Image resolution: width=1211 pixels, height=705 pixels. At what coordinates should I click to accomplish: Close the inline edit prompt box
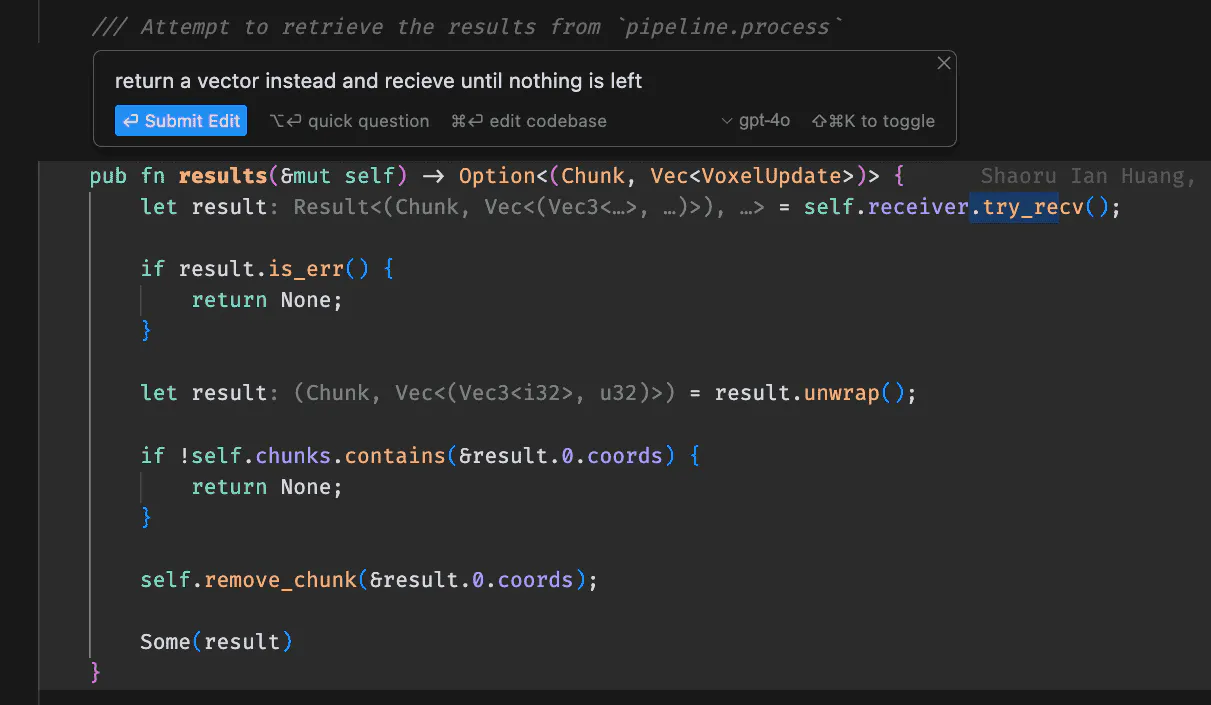coord(943,63)
